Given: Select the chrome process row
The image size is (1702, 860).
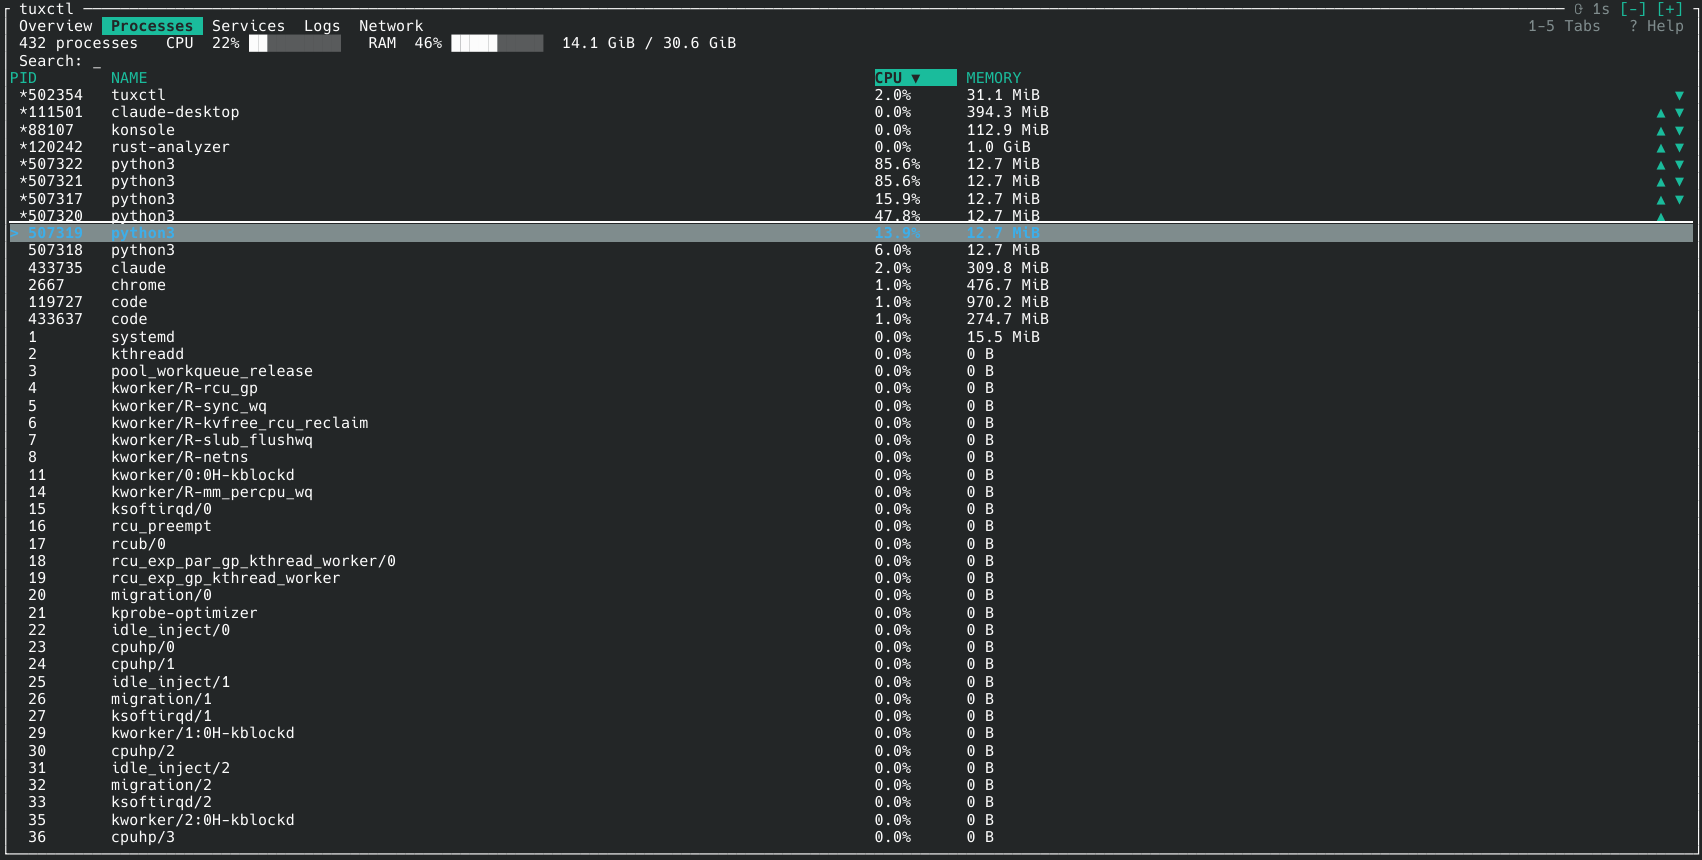Looking at the screenshot, I should pos(851,285).
